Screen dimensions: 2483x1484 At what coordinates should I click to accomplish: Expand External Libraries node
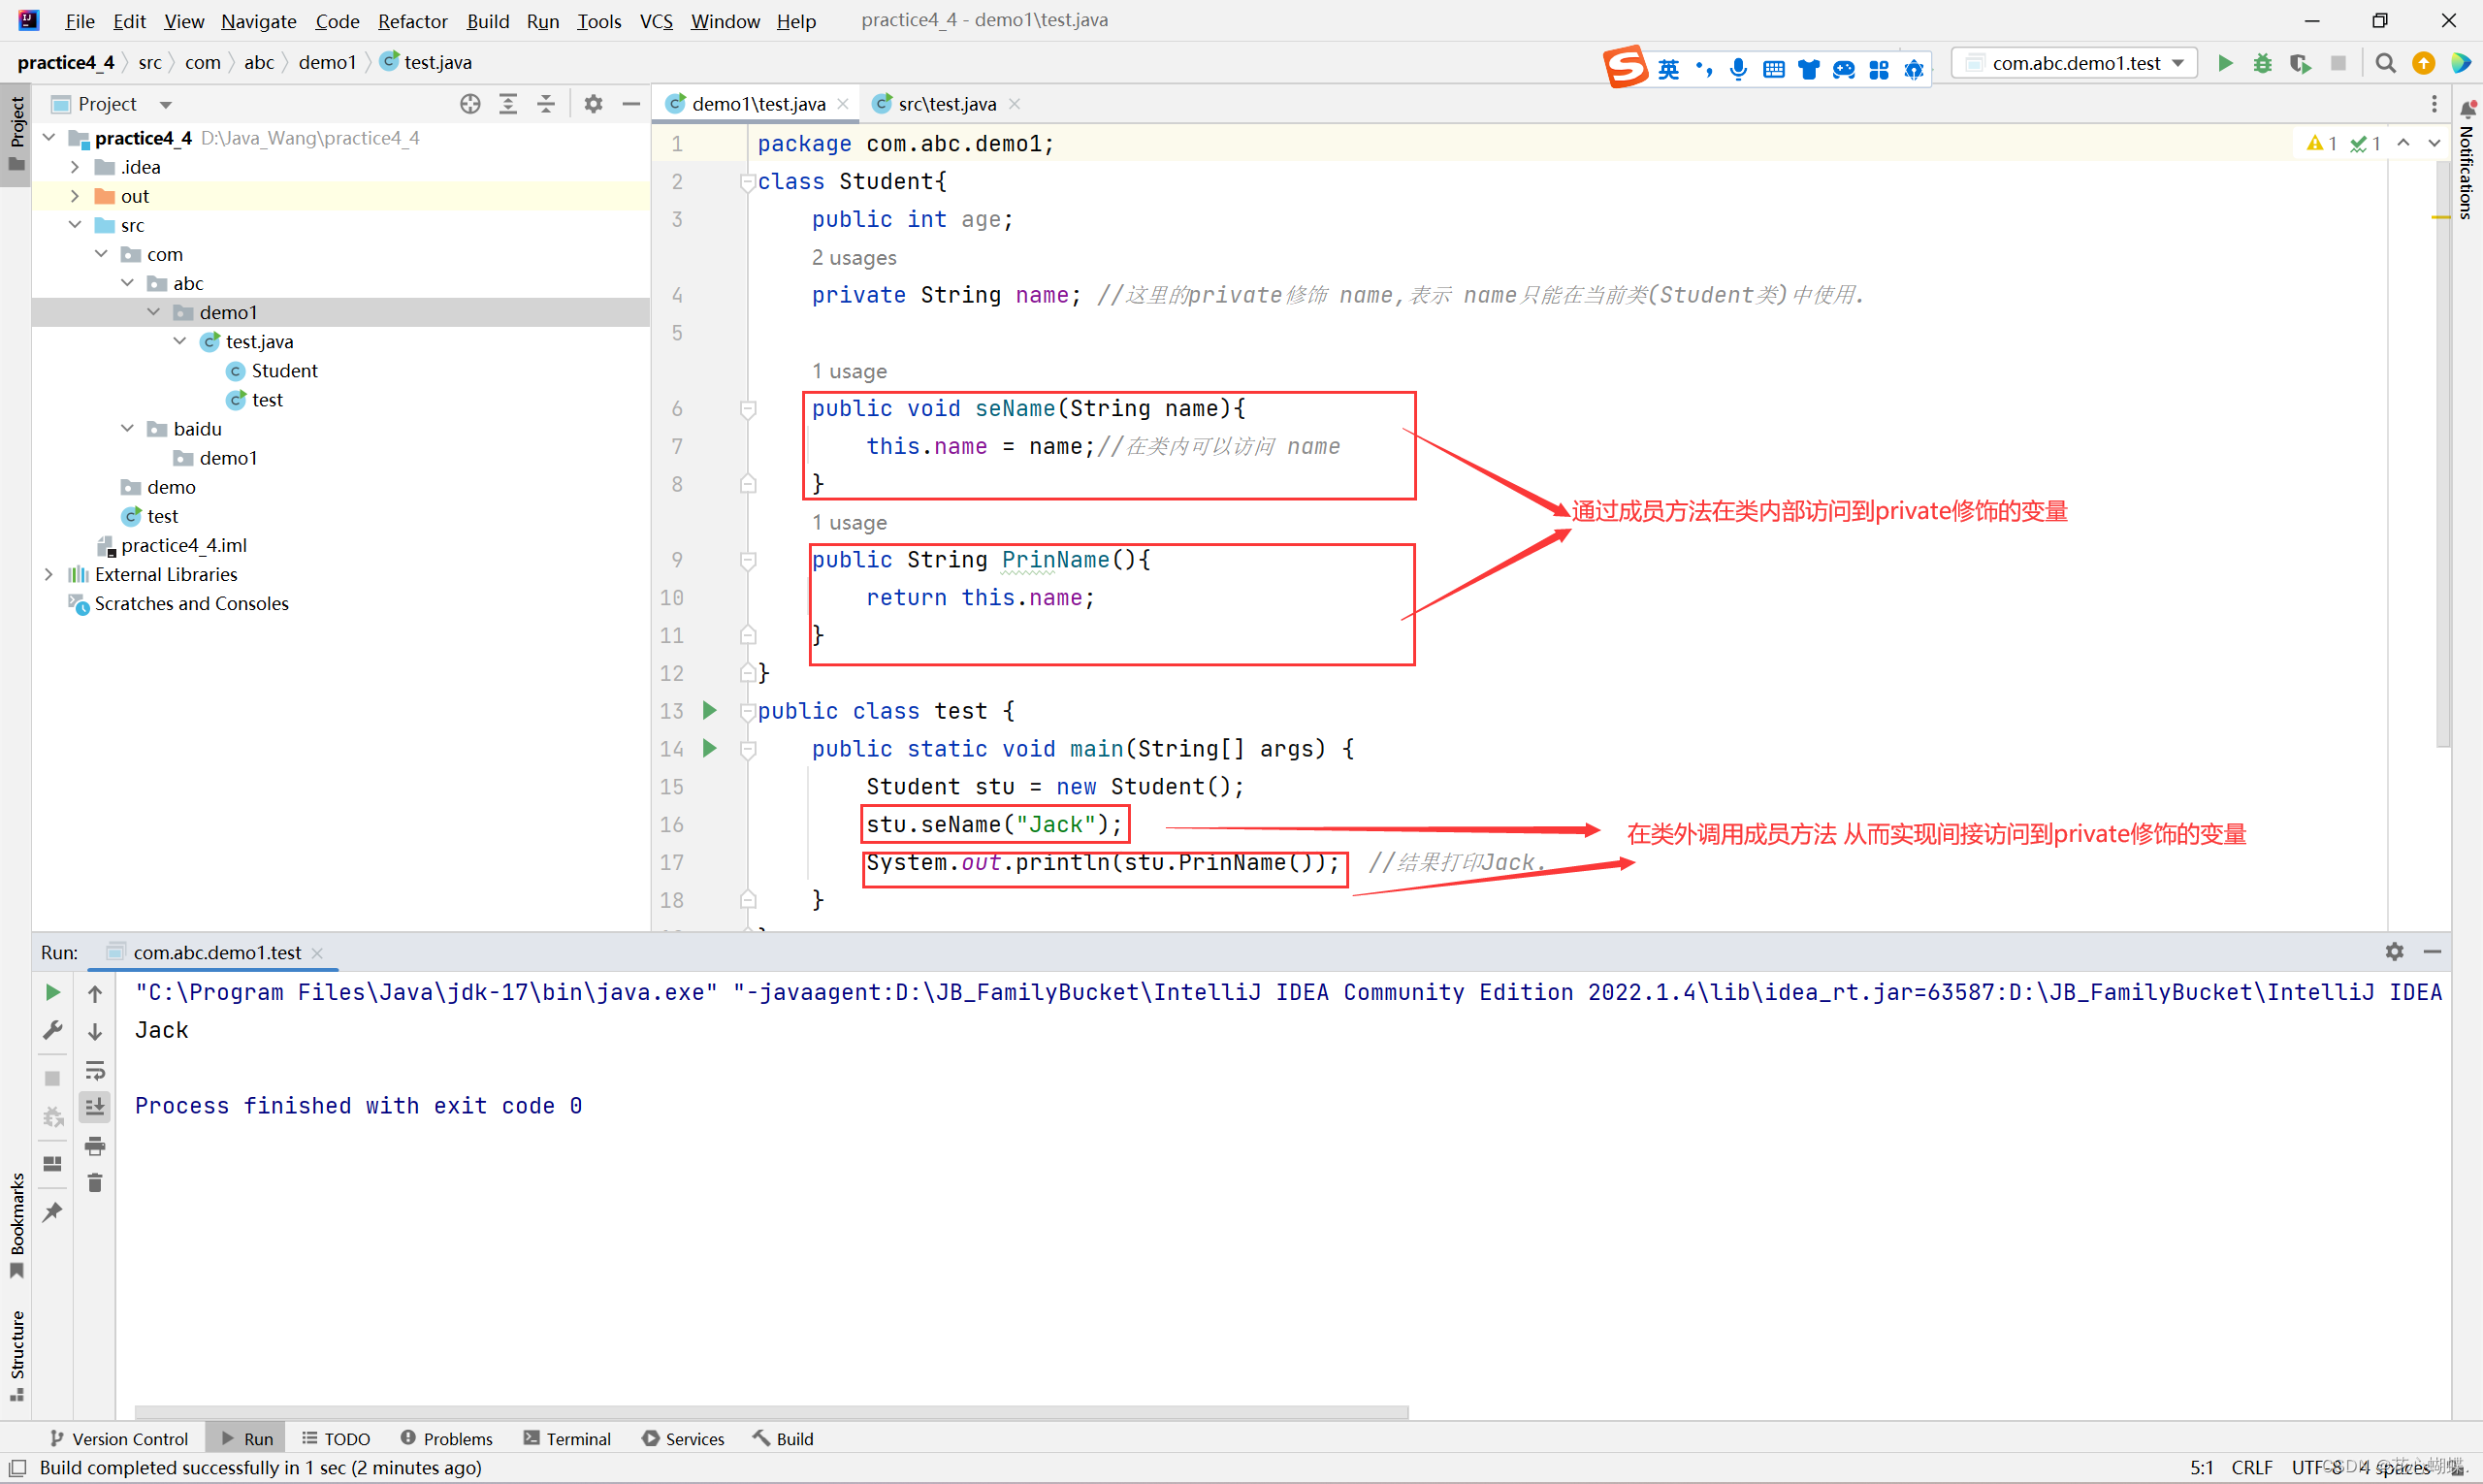[49, 574]
